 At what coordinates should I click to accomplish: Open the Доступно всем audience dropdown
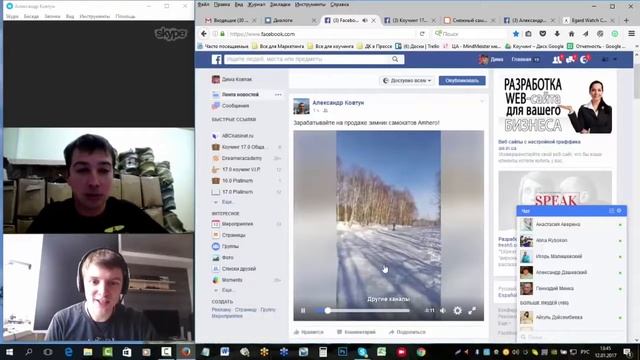pos(407,80)
